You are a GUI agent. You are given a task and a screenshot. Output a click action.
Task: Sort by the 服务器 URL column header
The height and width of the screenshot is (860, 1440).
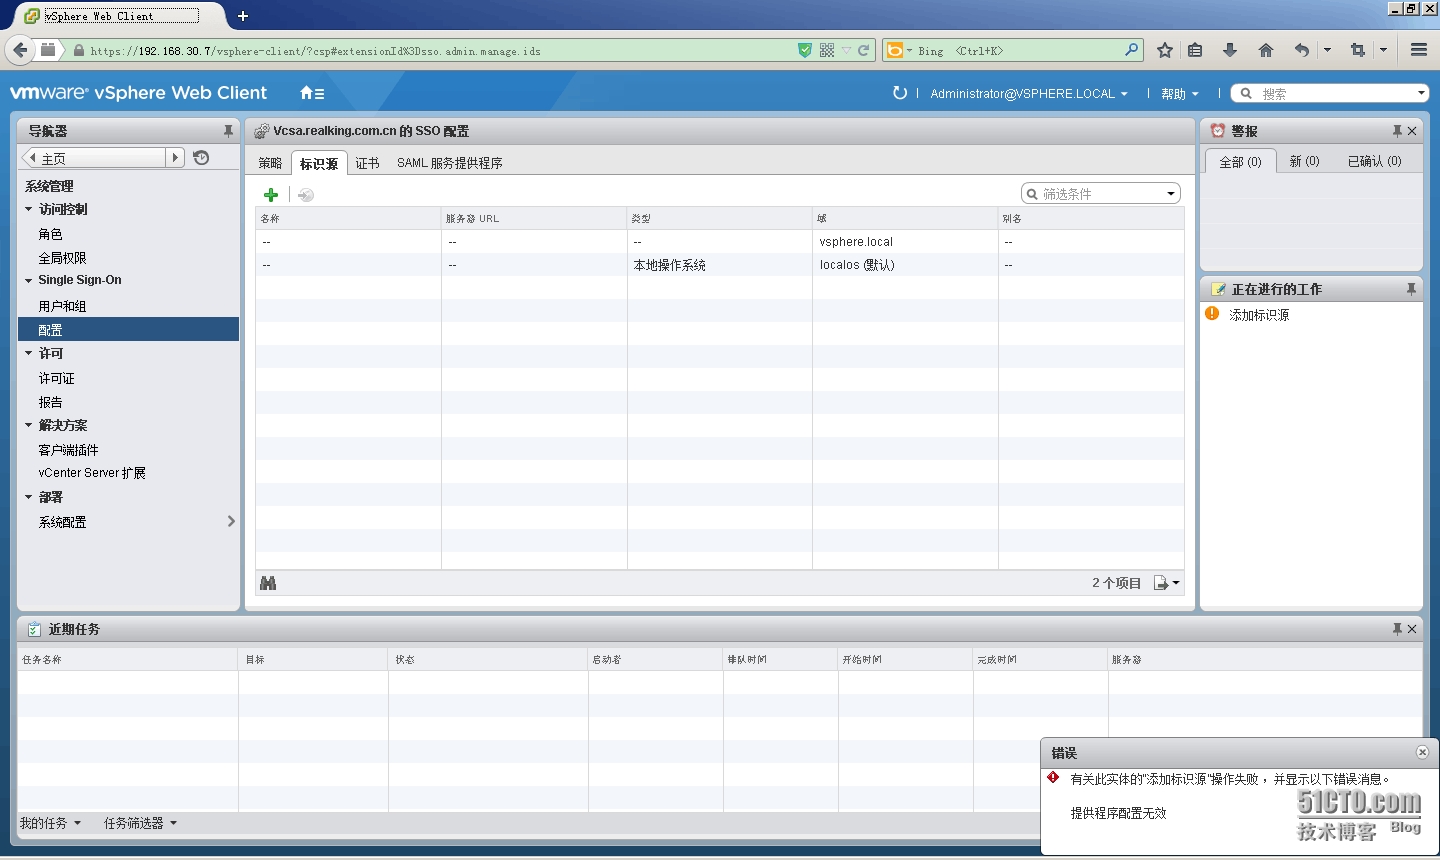[534, 218]
